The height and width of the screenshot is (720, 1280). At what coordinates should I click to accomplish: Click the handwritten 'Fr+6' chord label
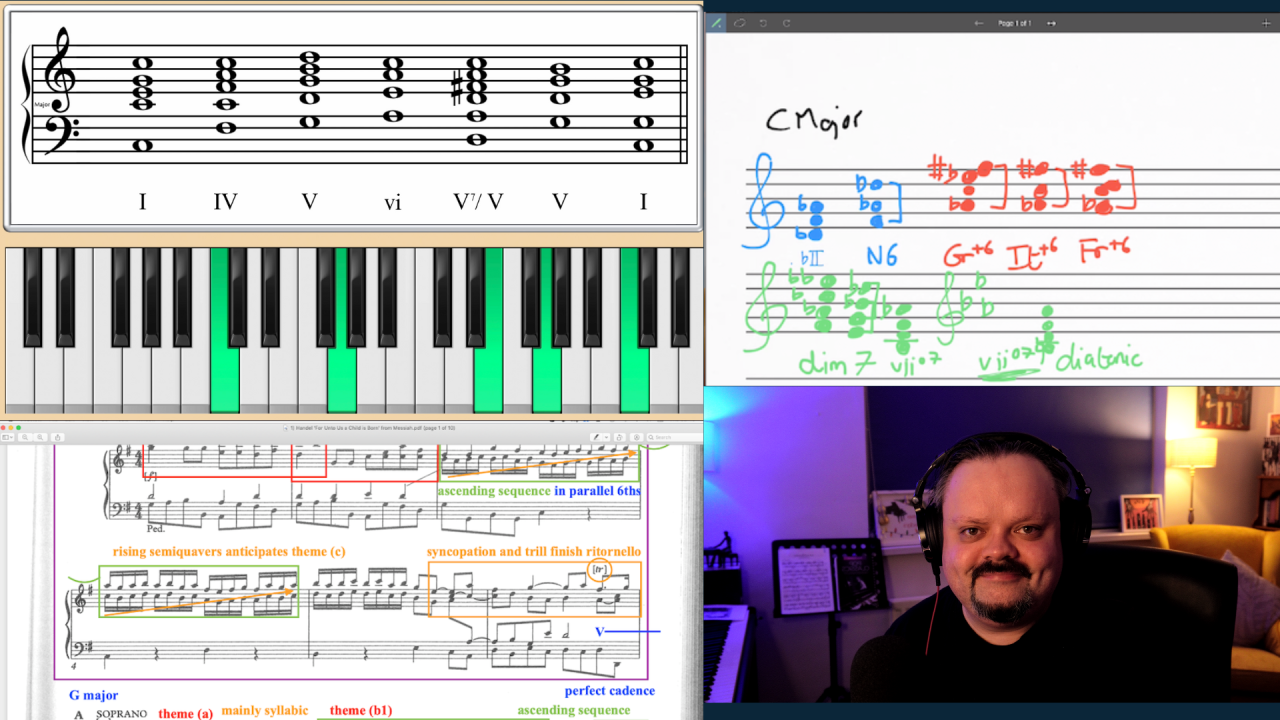[x=1105, y=250]
